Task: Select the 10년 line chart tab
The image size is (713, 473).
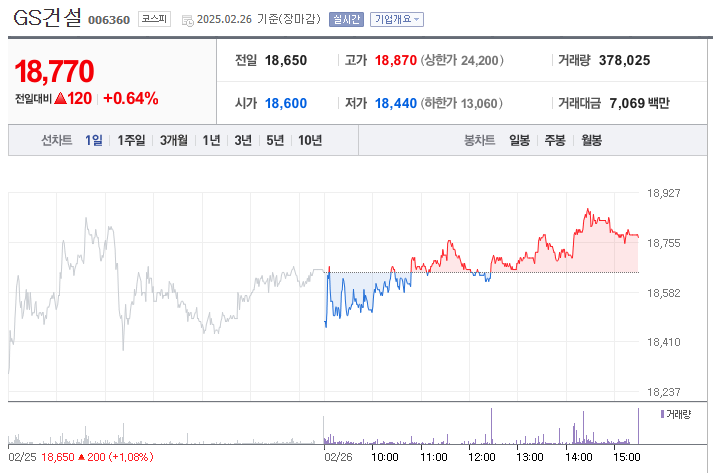Action: [310, 140]
